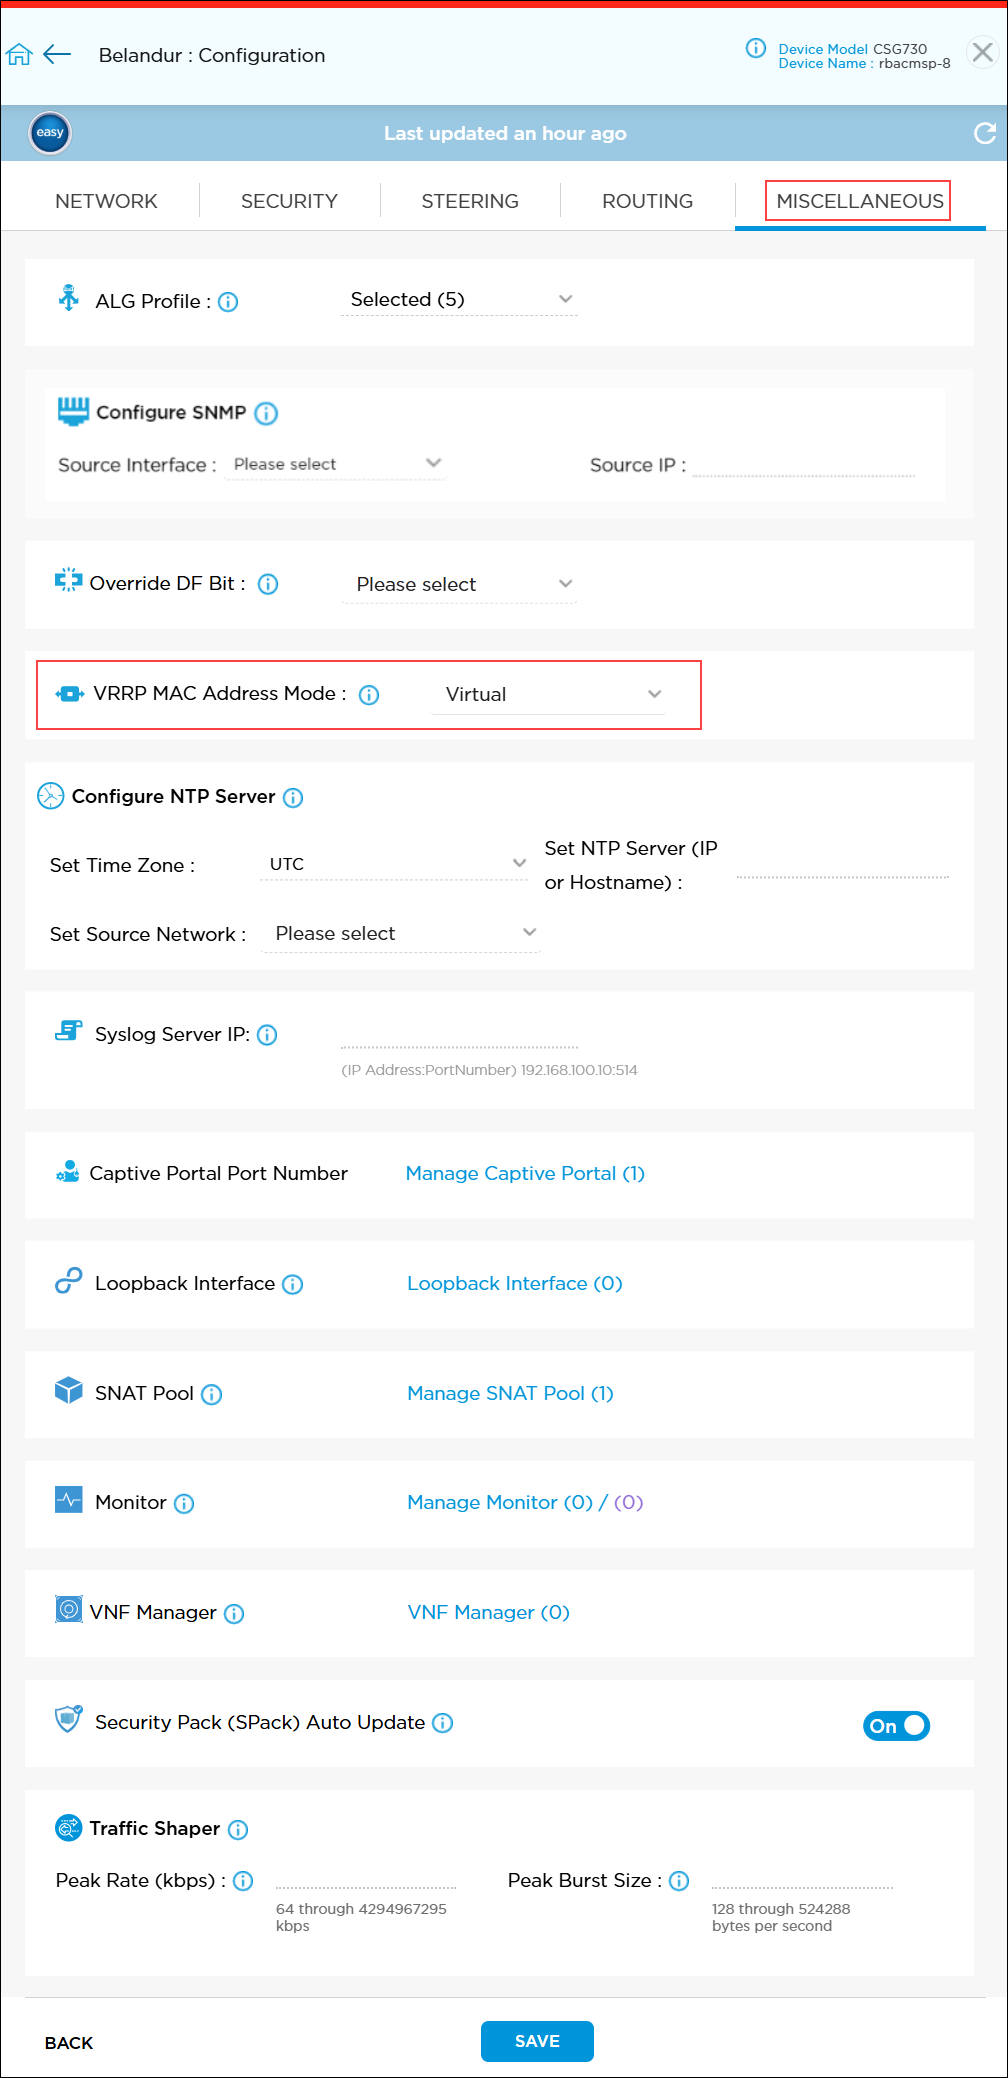Click the Syslog Server IP input field

[x=459, y=1037]
